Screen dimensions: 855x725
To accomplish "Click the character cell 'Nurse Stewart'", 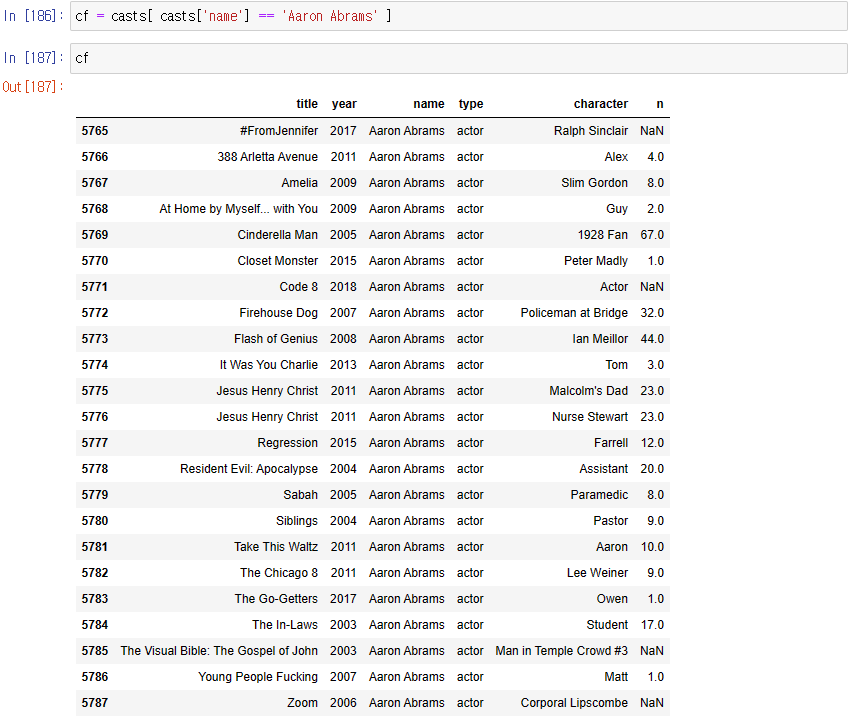I will (591, 417).
